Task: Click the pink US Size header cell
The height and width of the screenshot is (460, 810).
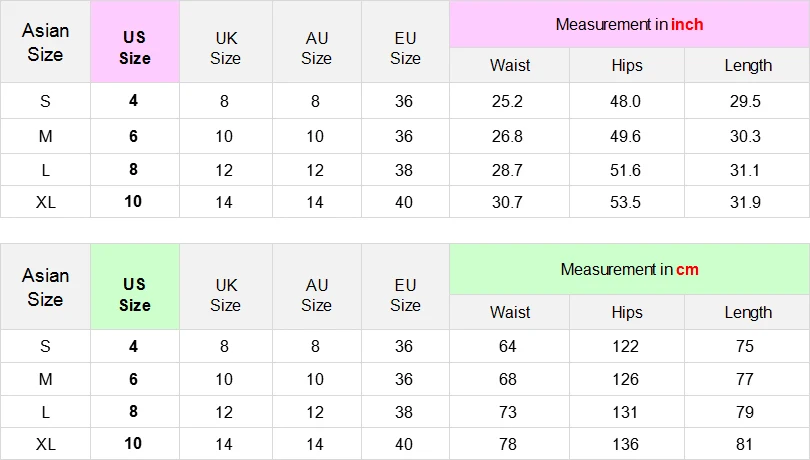Action: (x=135, y=42)
